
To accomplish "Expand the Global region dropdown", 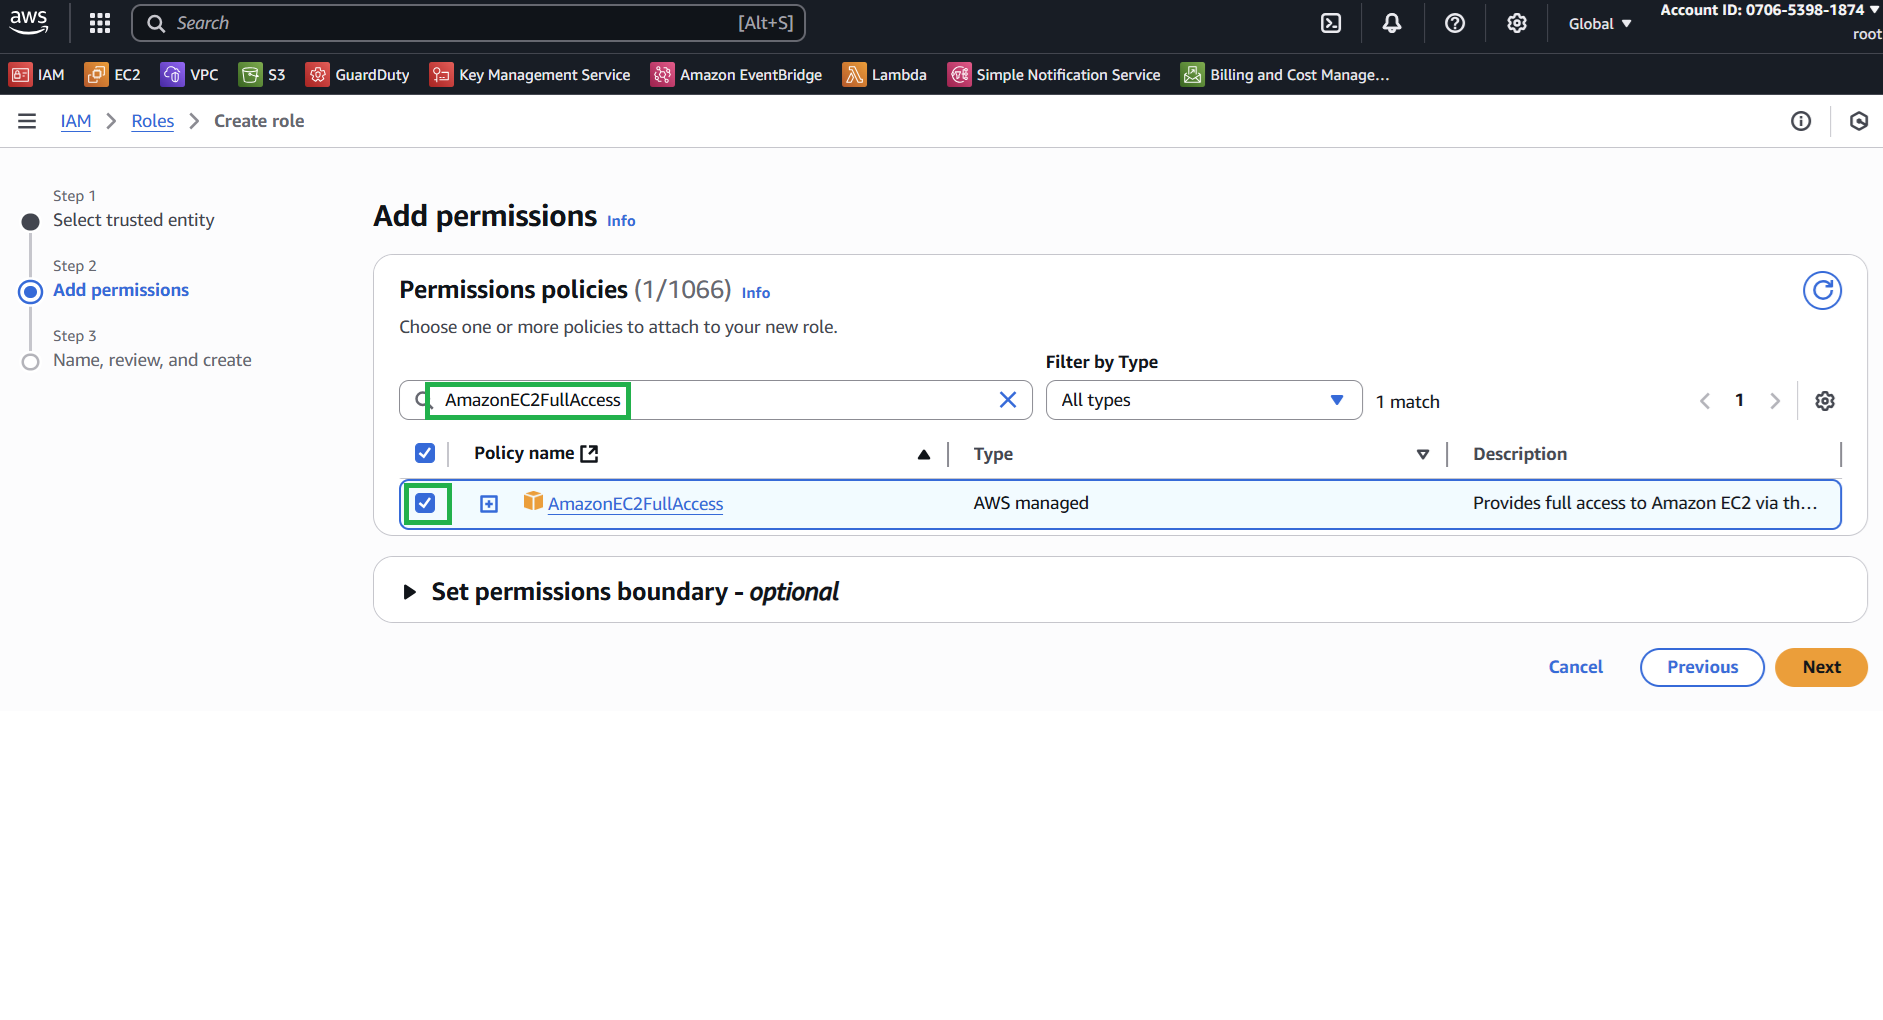I will (x=1600, y=24).
